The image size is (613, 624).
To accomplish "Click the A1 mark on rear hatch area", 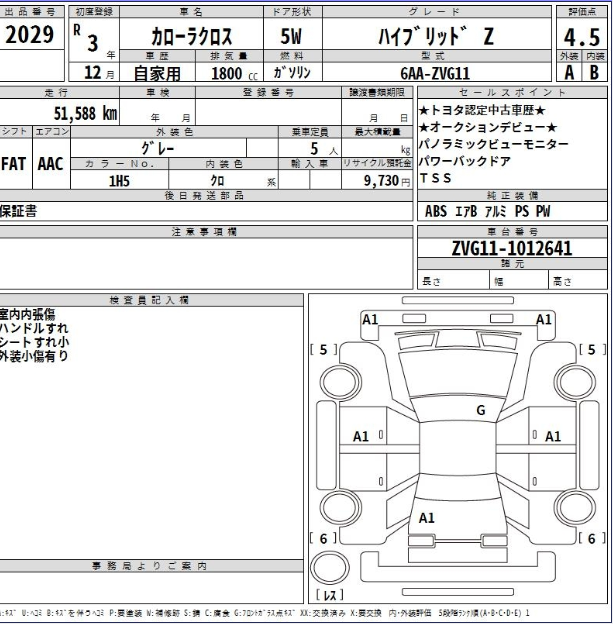I will [x=427, y=517].
